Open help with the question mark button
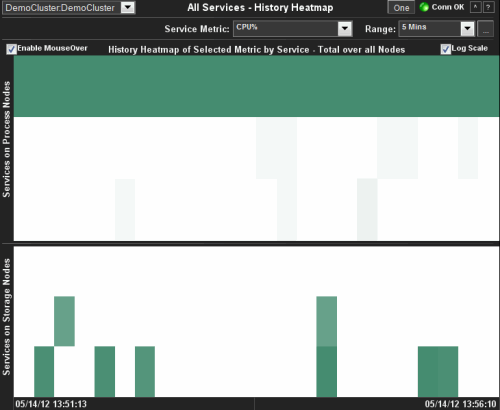Viewport: 500px width, 410px height. click(488, 7)
